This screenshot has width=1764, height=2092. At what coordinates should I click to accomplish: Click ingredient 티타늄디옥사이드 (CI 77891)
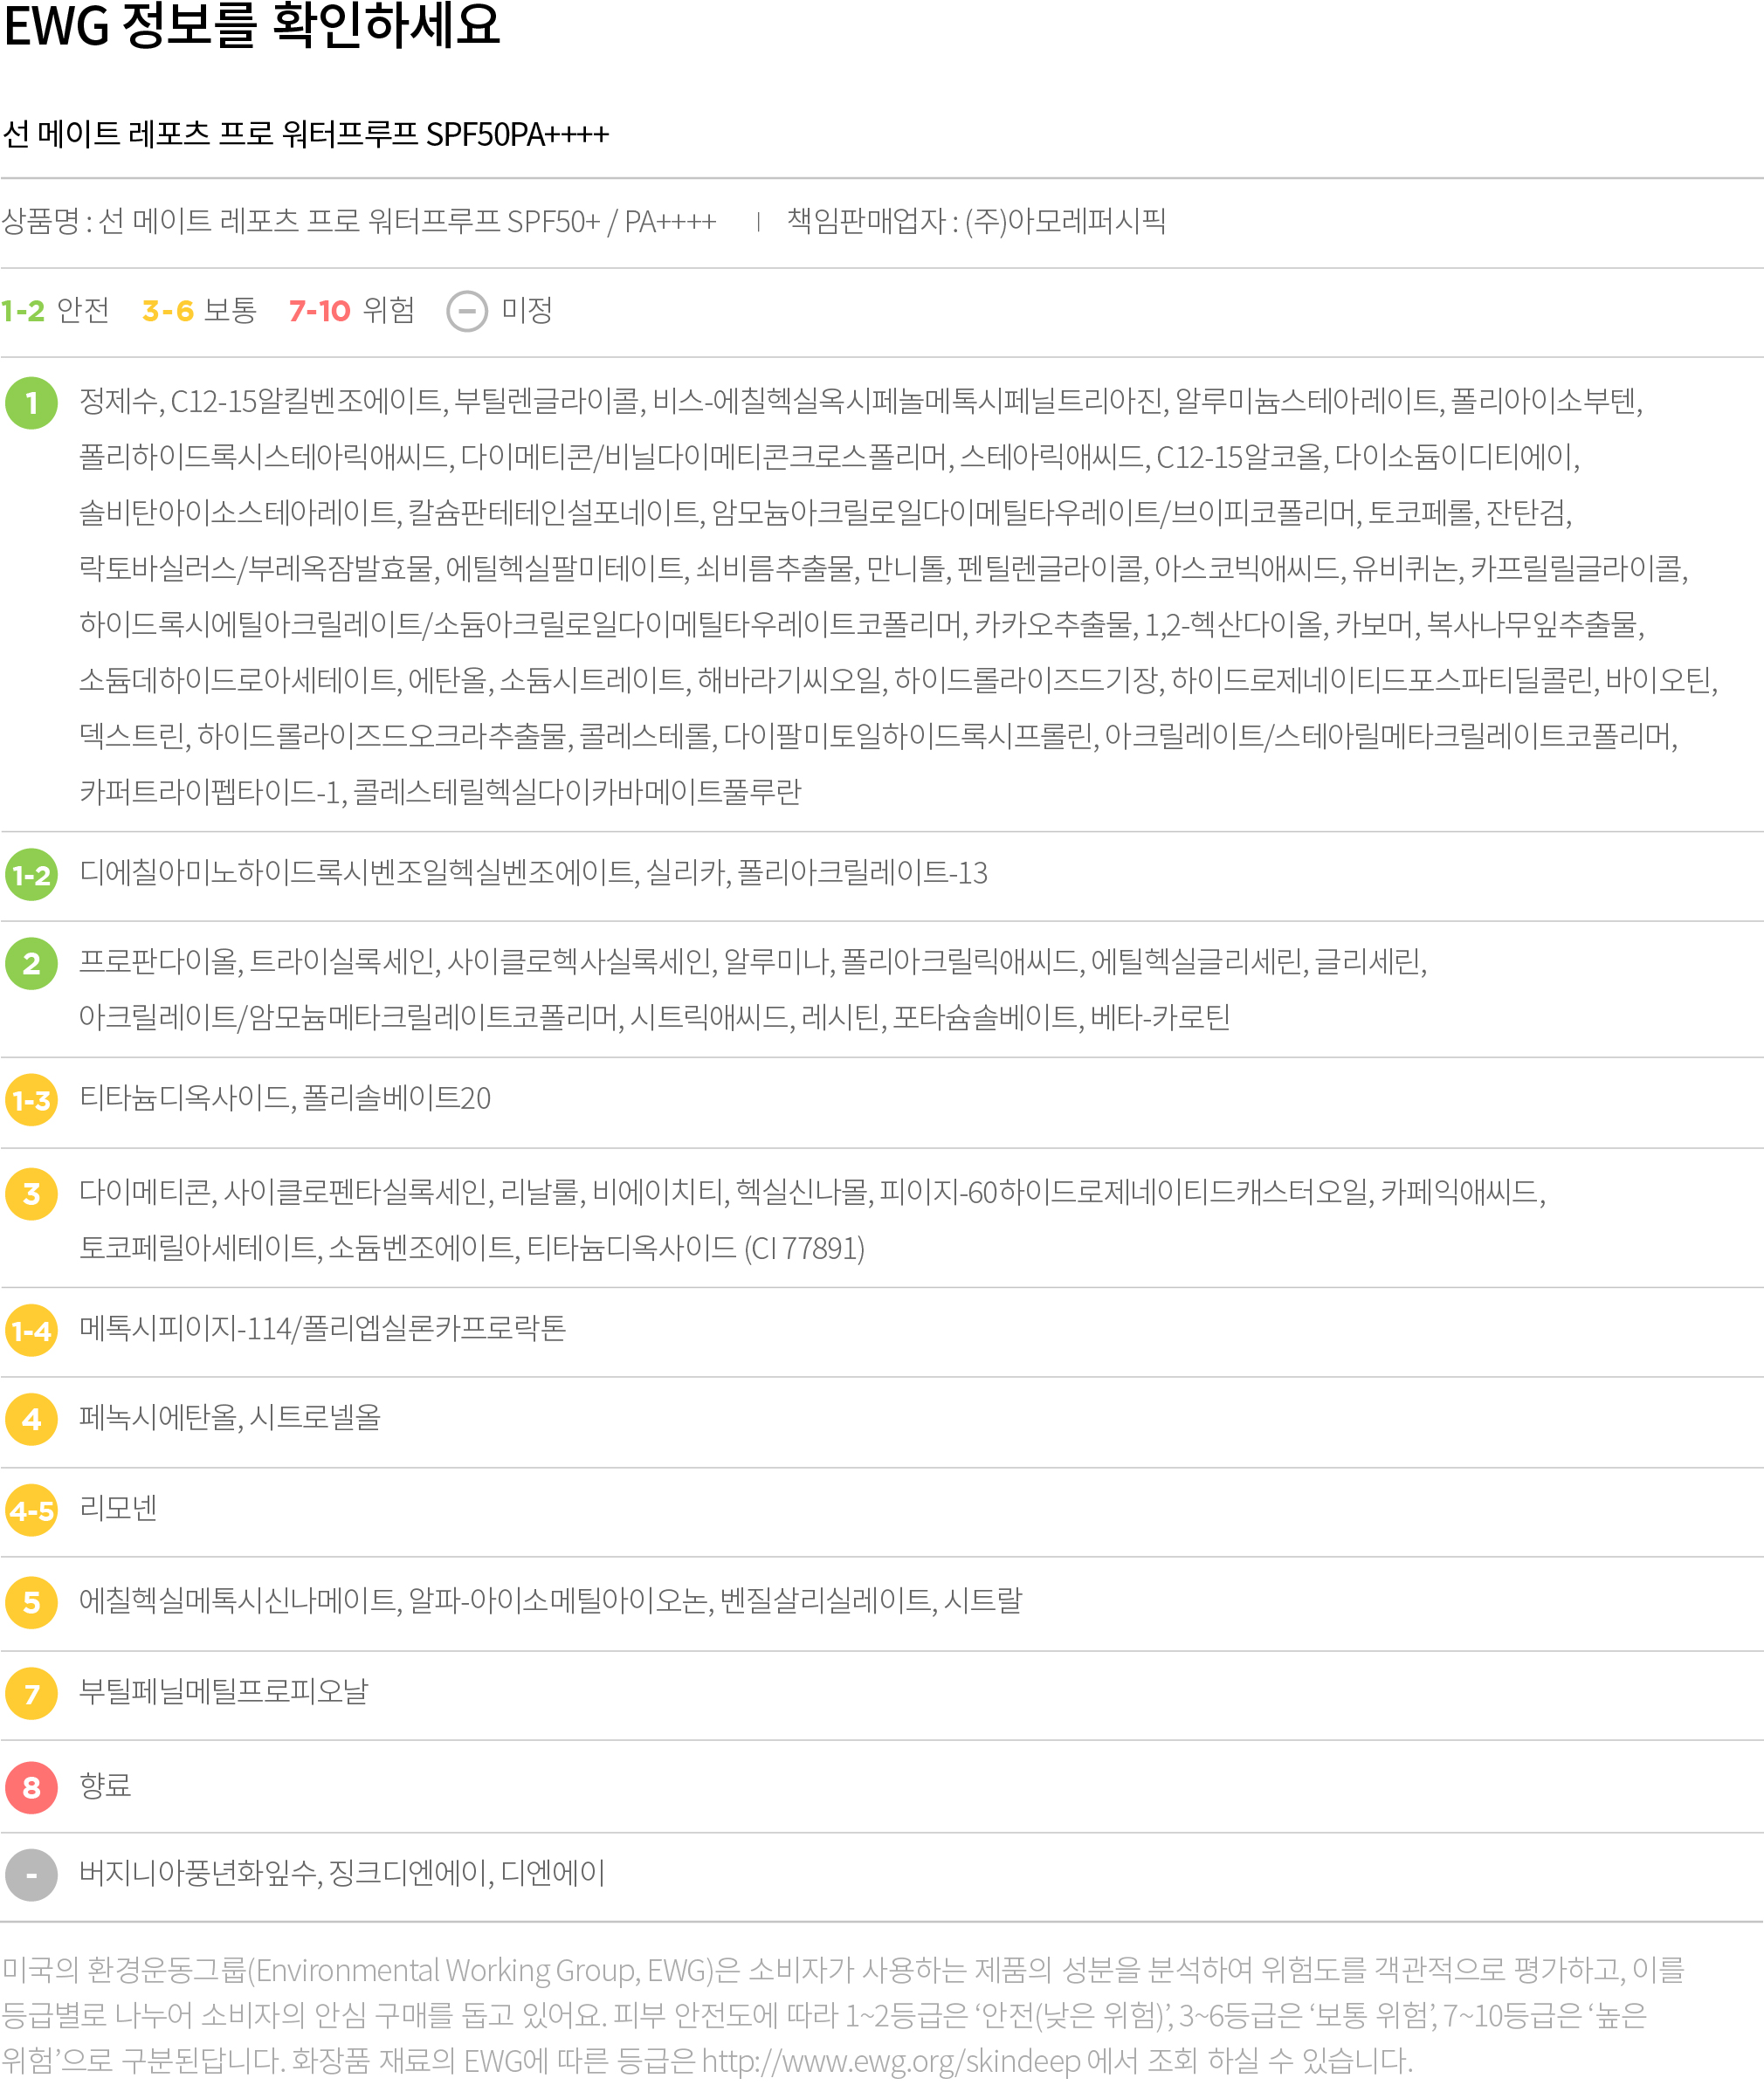696,1249
